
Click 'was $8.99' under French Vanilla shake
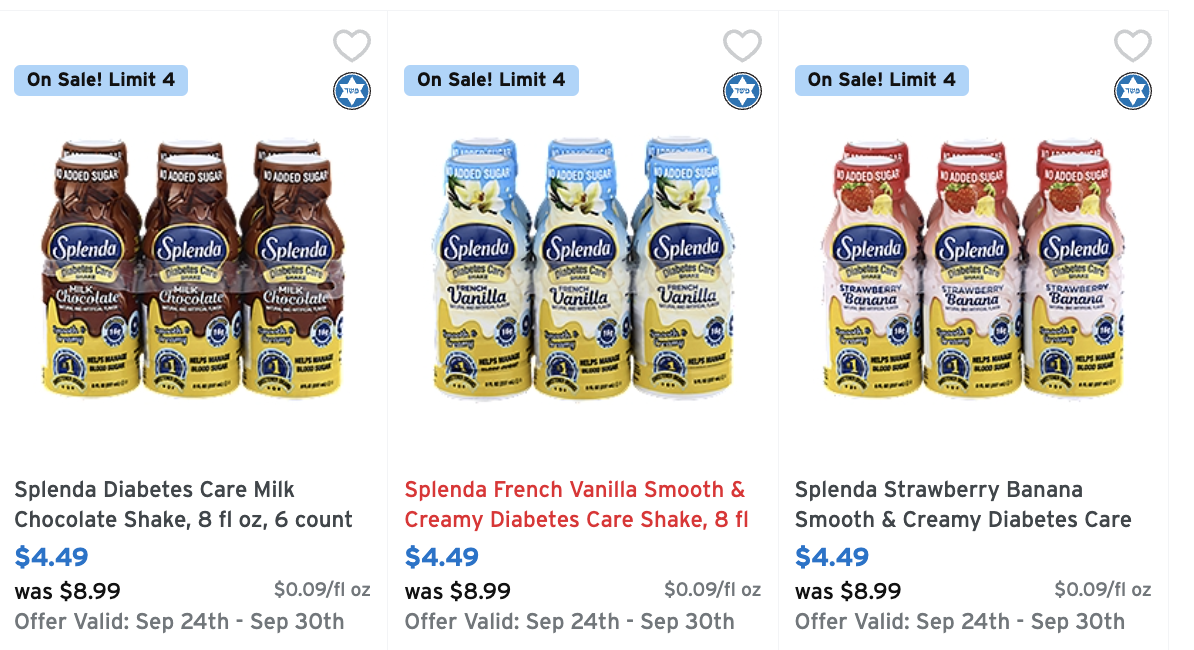click(458, 591)
